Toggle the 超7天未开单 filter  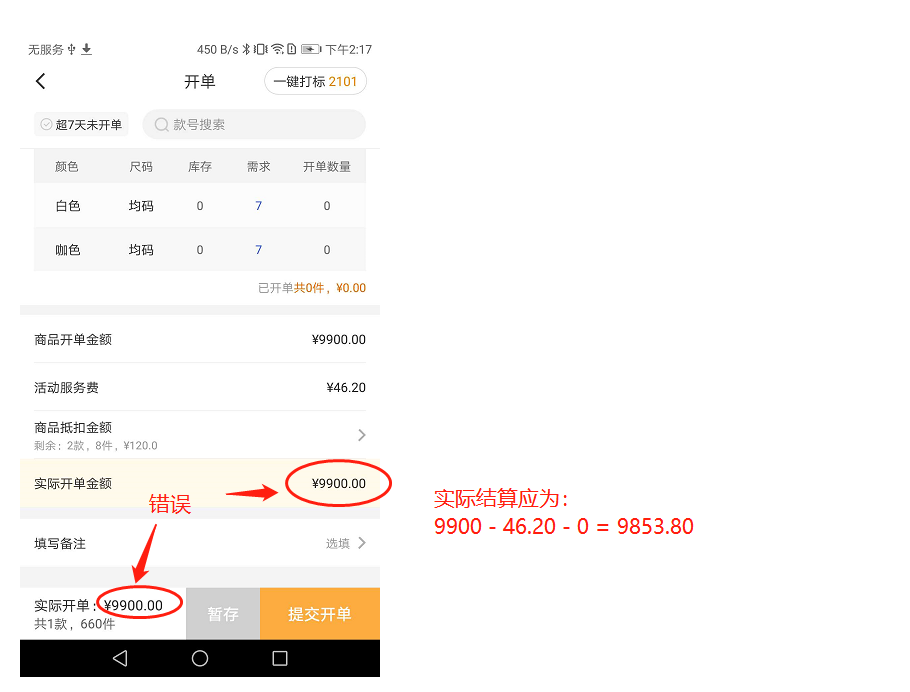coord(81,124)
